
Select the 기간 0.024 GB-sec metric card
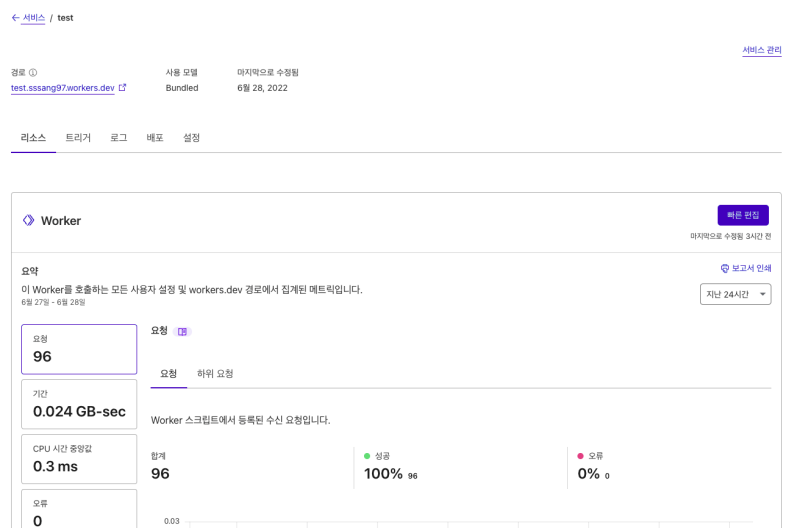pos(79,404)
